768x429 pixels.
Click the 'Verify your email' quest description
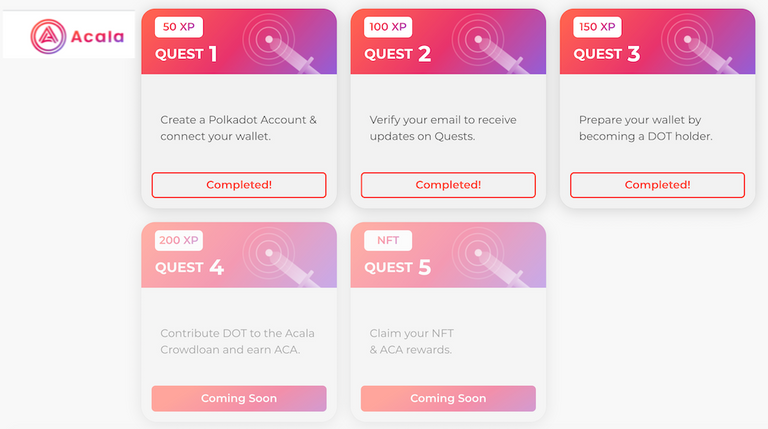[x=443, y=128]
